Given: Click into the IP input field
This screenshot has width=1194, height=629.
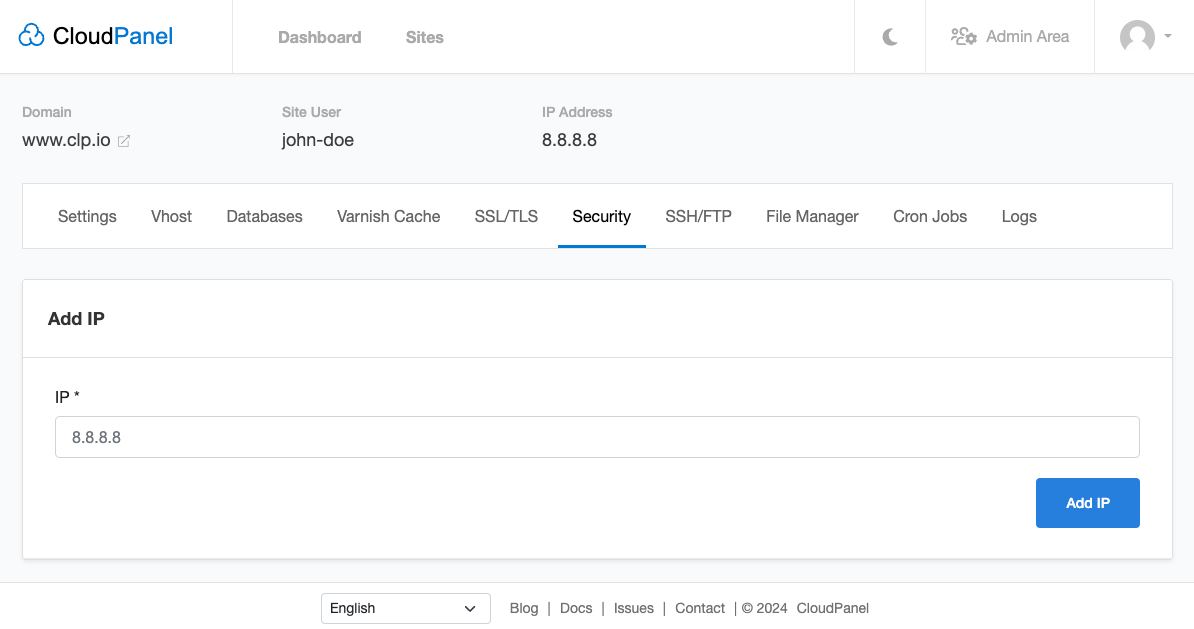Looking at the screenshot, I should [597, 437].
